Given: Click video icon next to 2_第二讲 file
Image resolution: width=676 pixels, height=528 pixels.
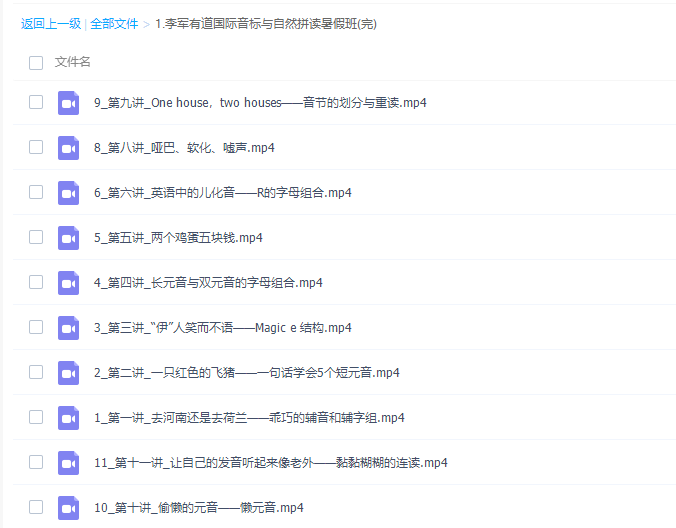Looking at the screenshot, I should click(68, 372).
